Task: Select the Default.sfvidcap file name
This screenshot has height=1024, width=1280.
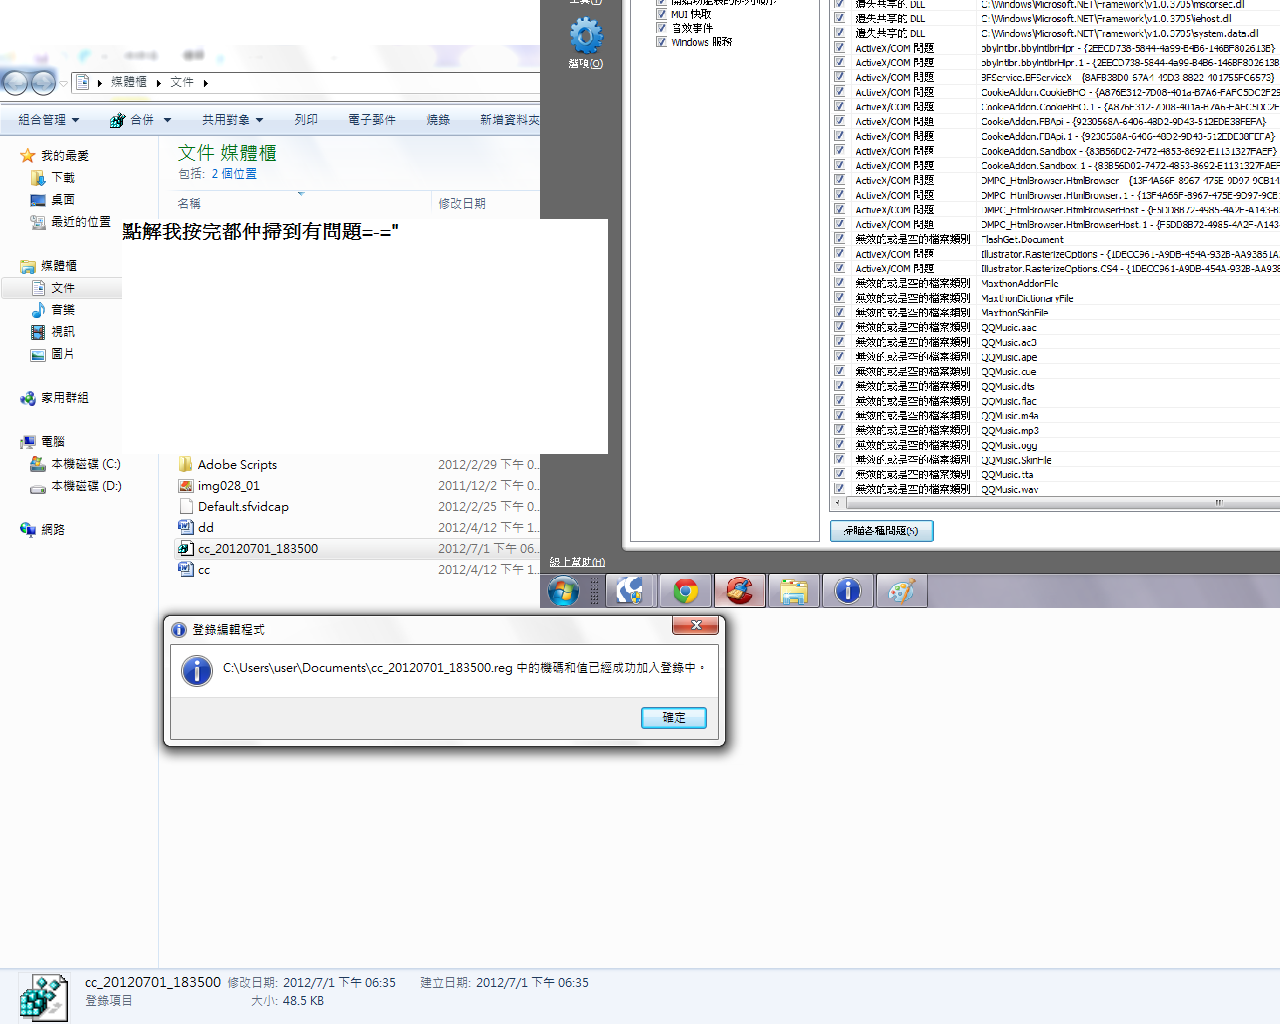Action: pos(243,507)
